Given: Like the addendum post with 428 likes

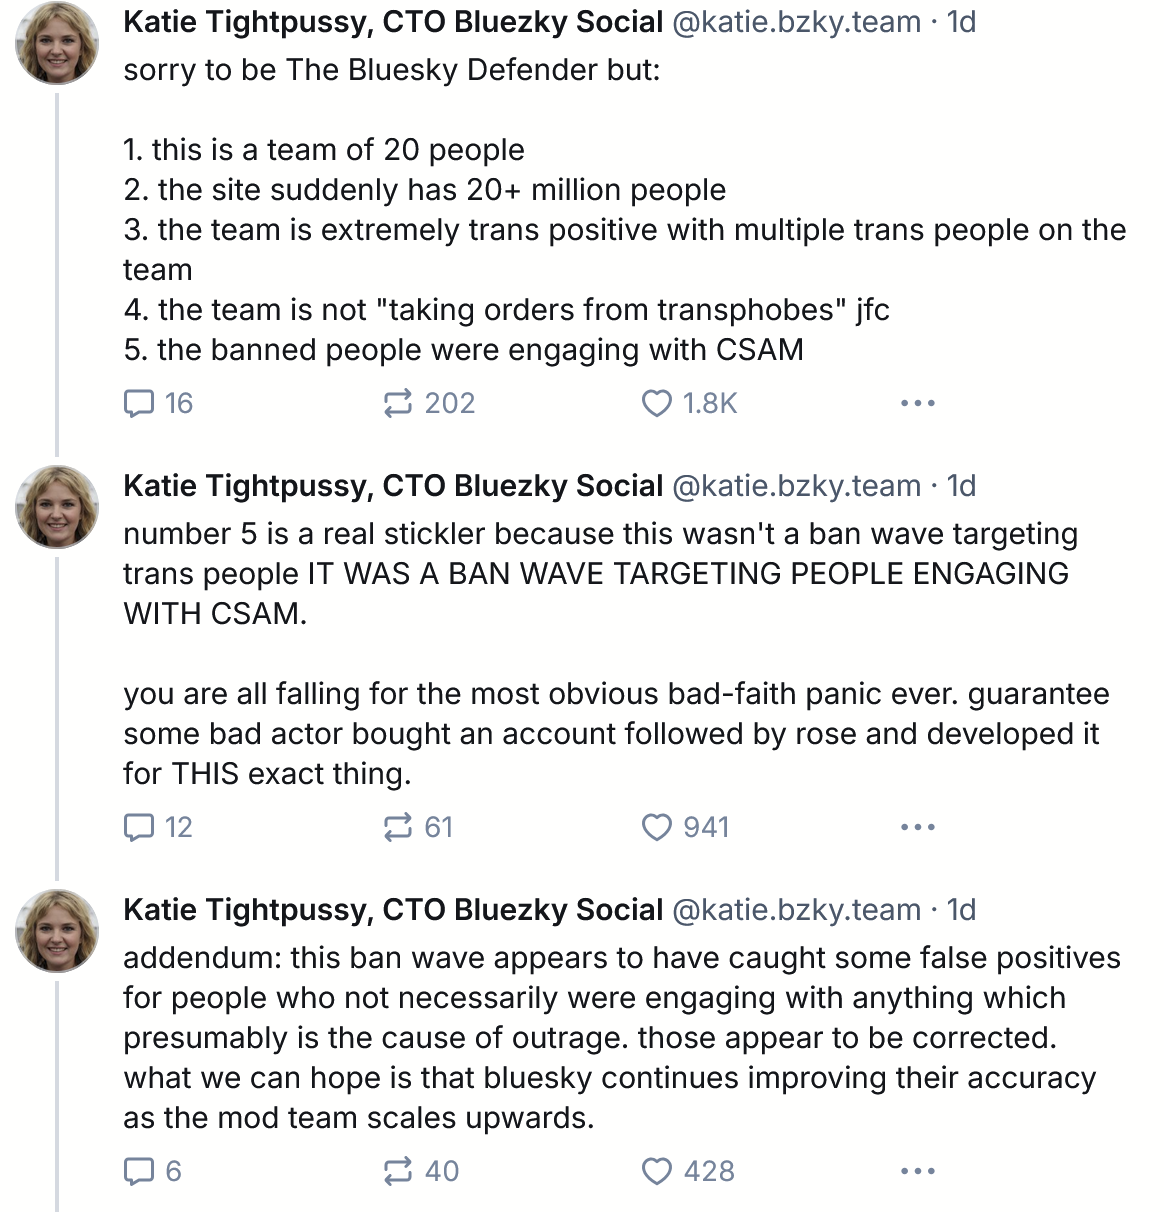Looking at the screenshot, I should tap(656, 1171).
